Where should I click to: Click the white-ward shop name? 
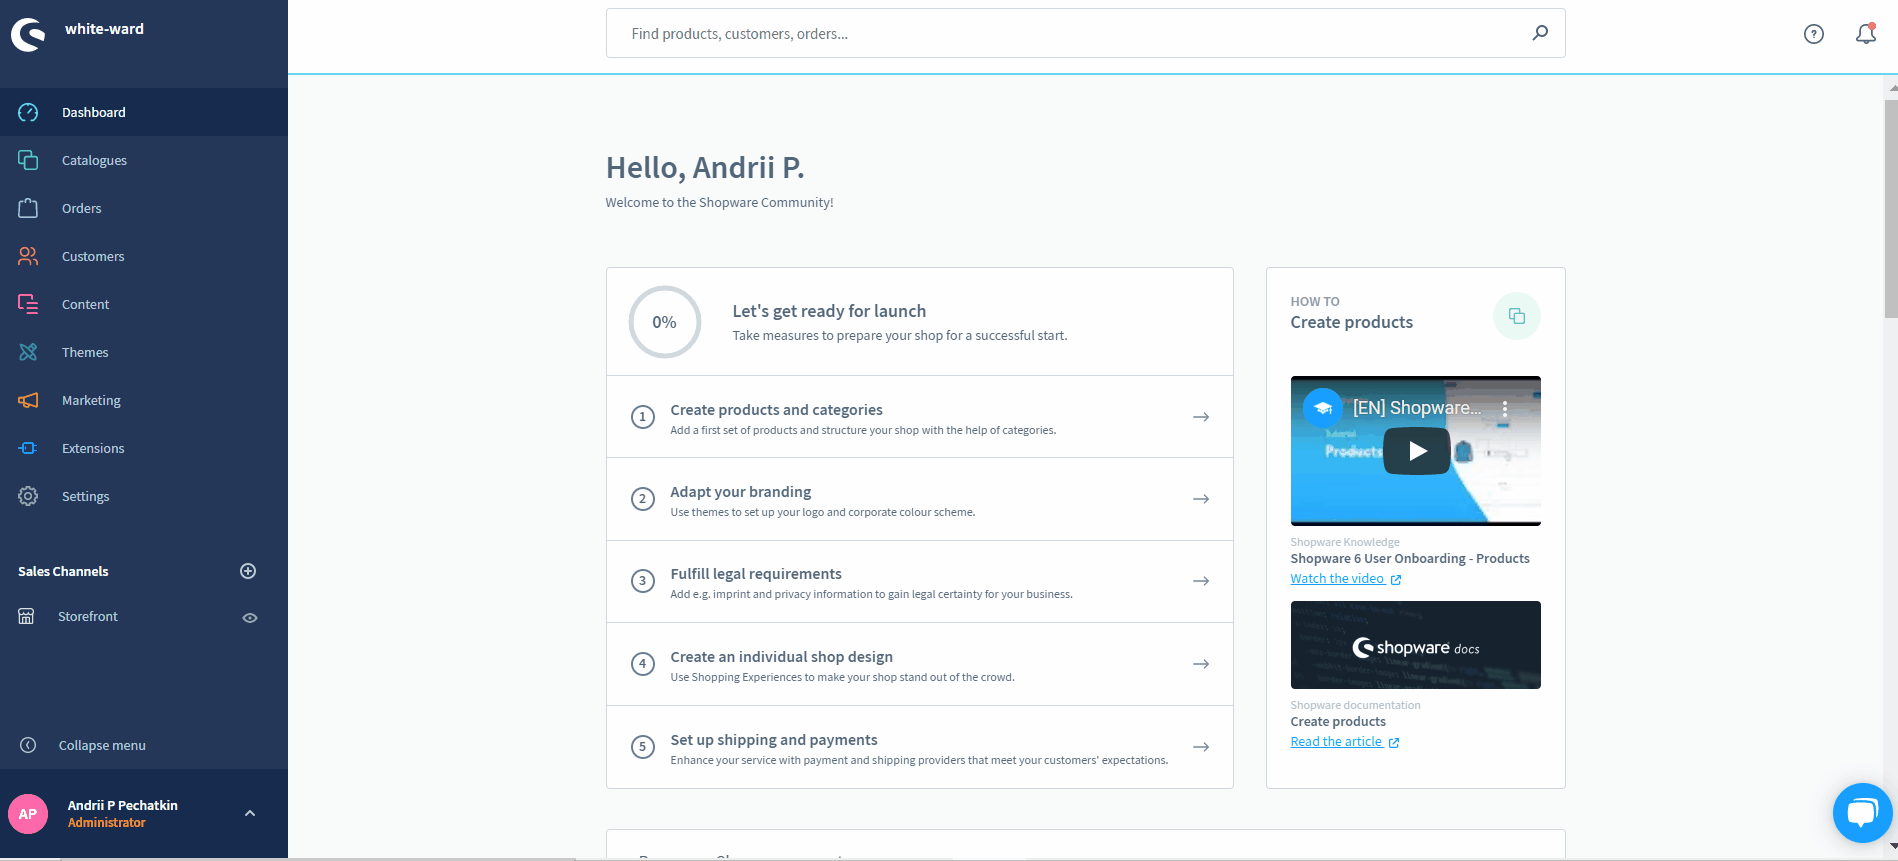[104, 29]
